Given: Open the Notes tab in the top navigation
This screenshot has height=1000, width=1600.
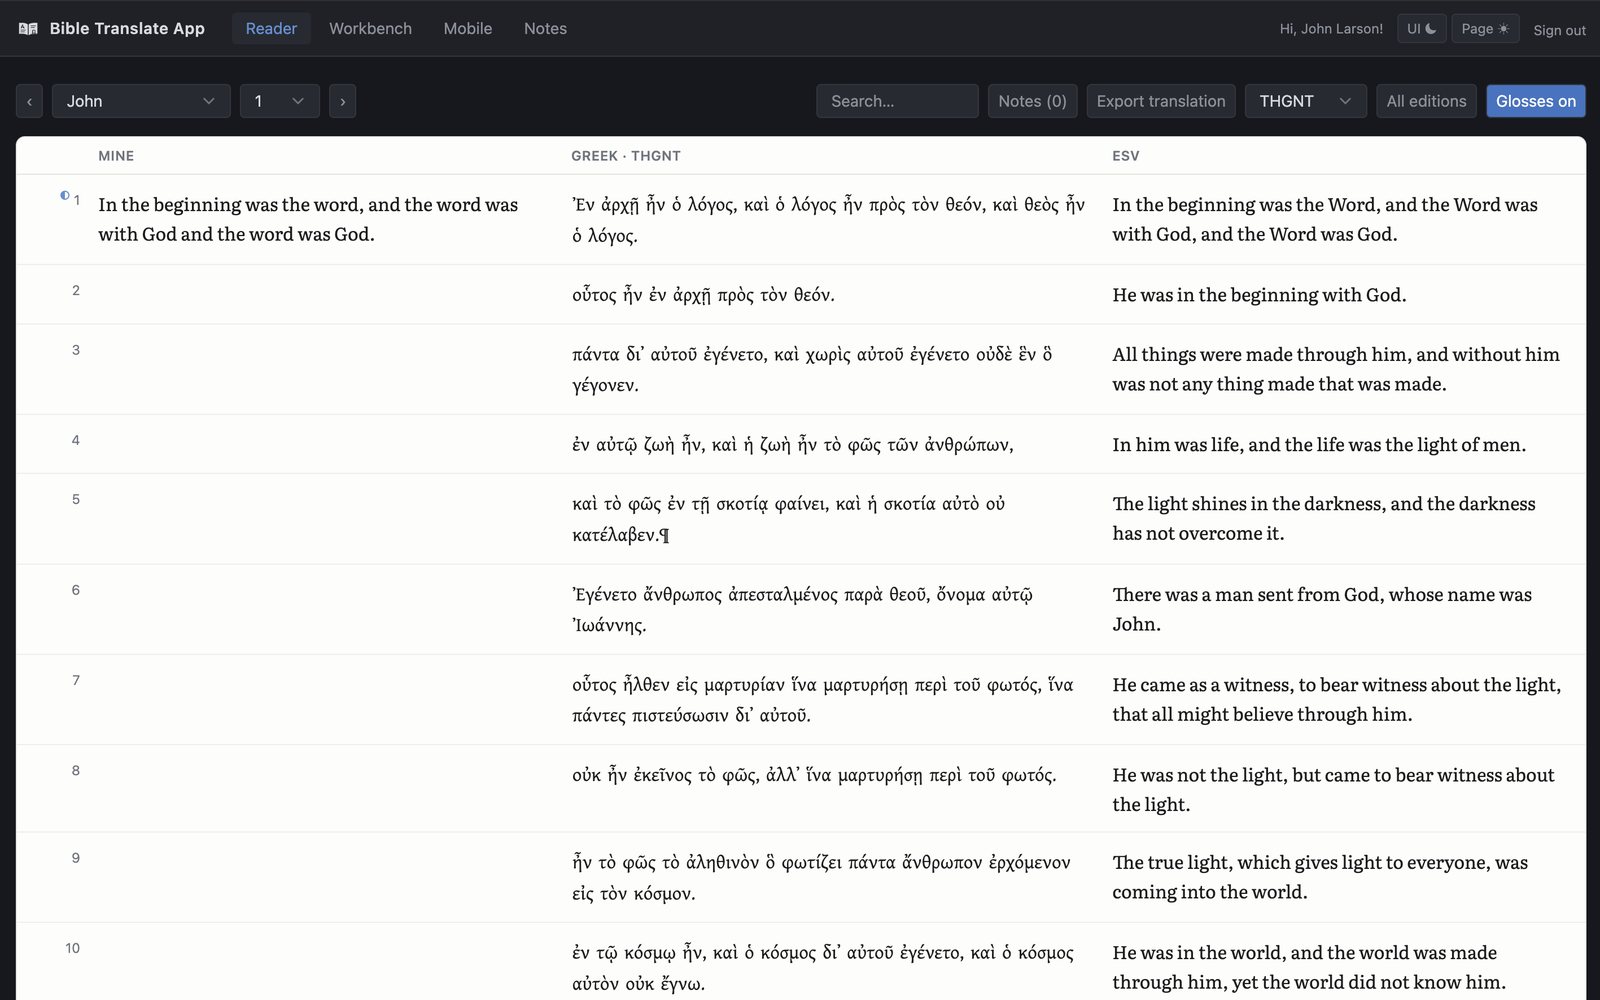Looking at the screenshot, I should [545, 29].
